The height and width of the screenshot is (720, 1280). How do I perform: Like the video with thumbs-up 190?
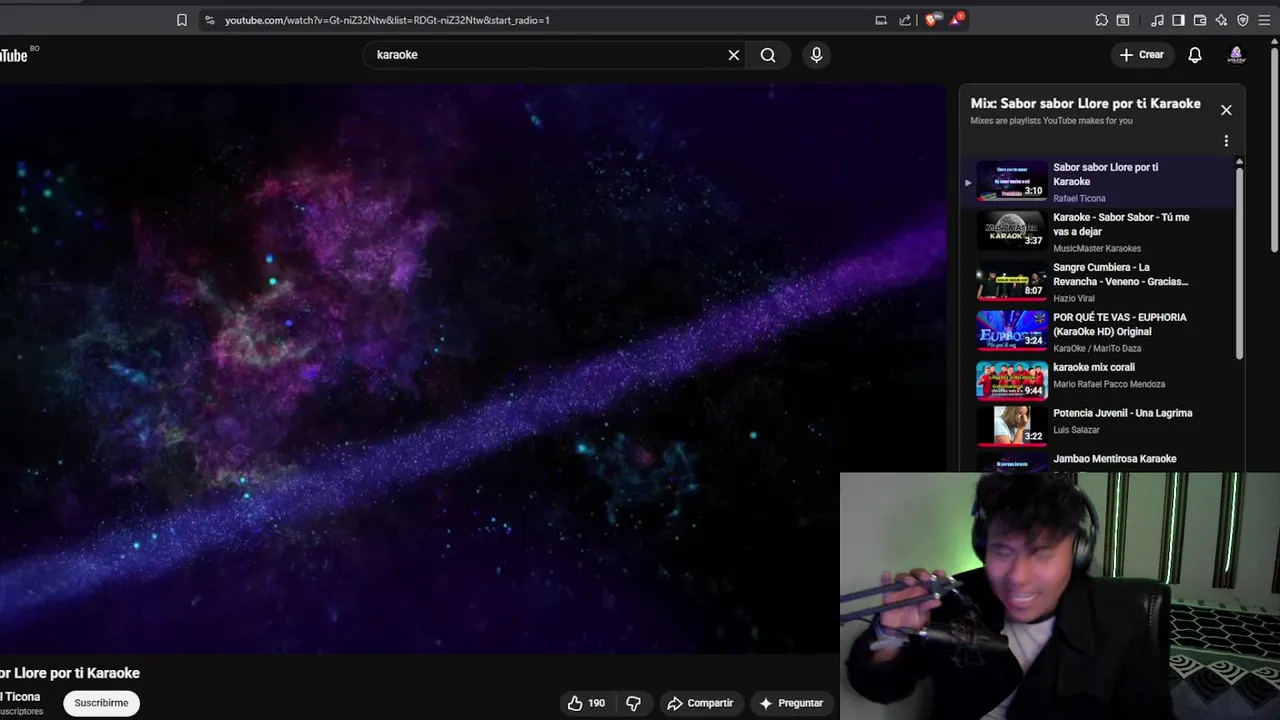(x=587, y=703)
